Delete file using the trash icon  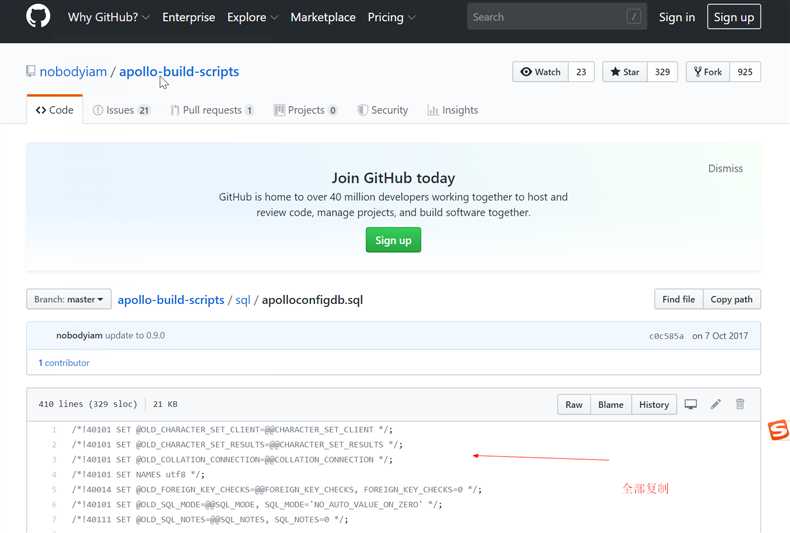point(740,404)
